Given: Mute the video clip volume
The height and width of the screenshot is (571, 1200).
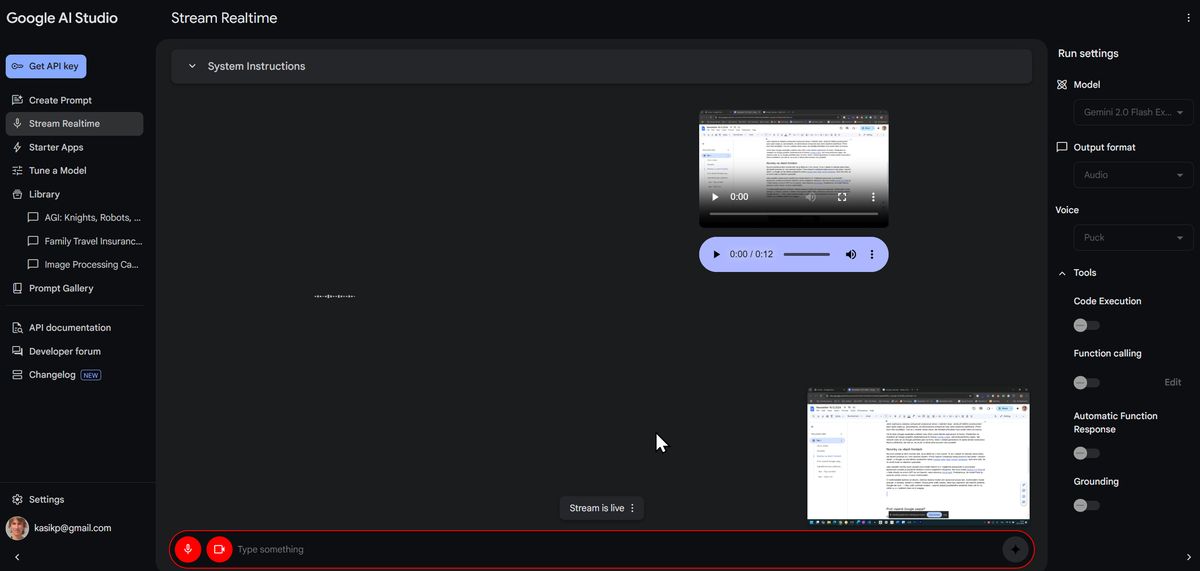Looking at the screenshot, I should (x=811, y=197).
